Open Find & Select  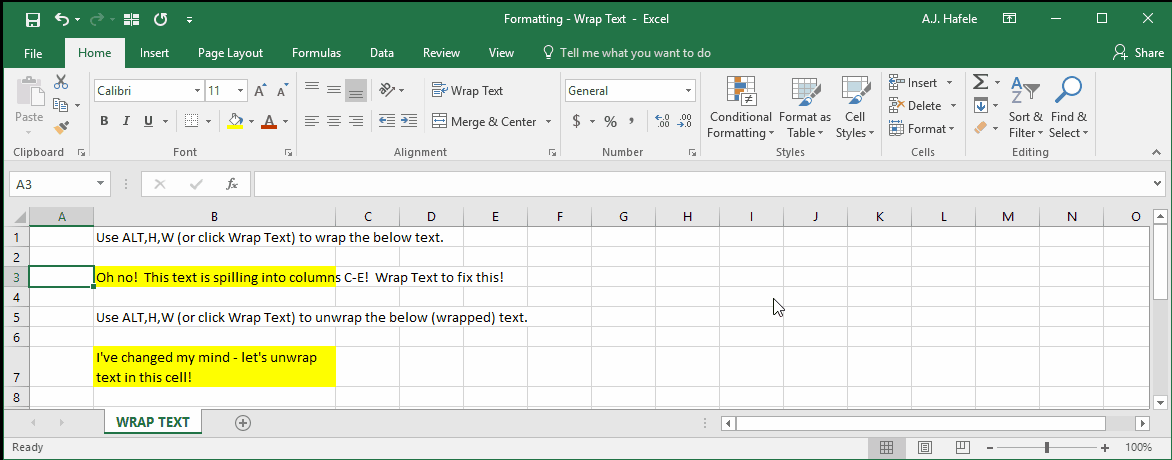point(1069,108)
